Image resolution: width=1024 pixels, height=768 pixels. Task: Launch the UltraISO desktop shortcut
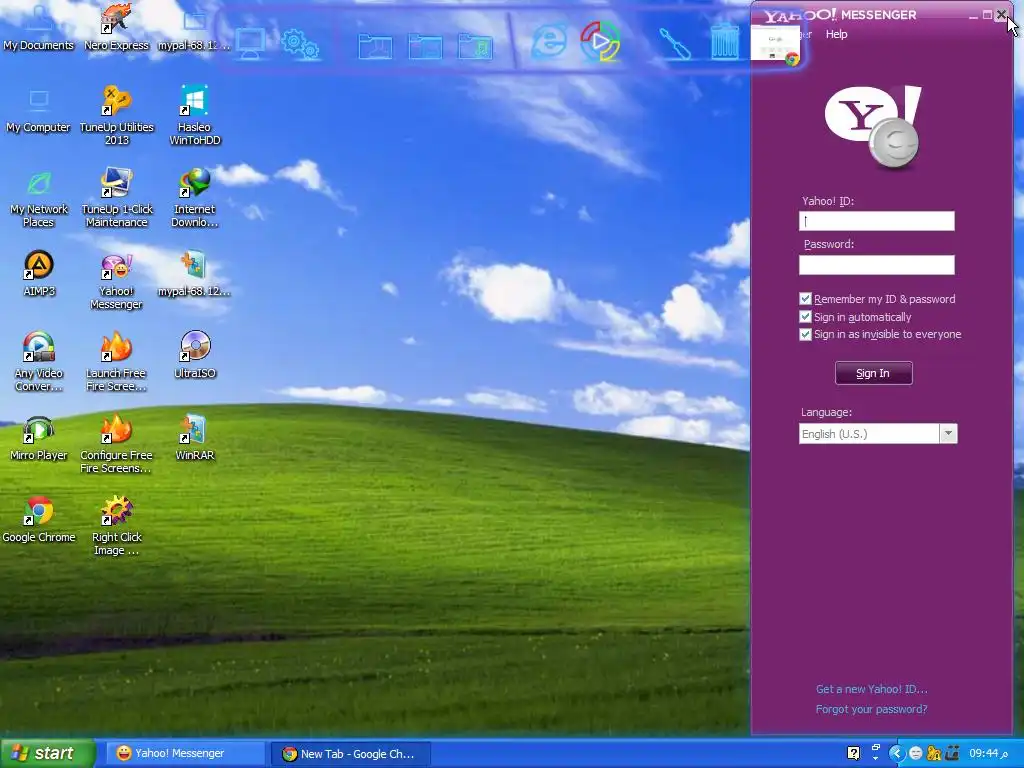coord(195,356)
